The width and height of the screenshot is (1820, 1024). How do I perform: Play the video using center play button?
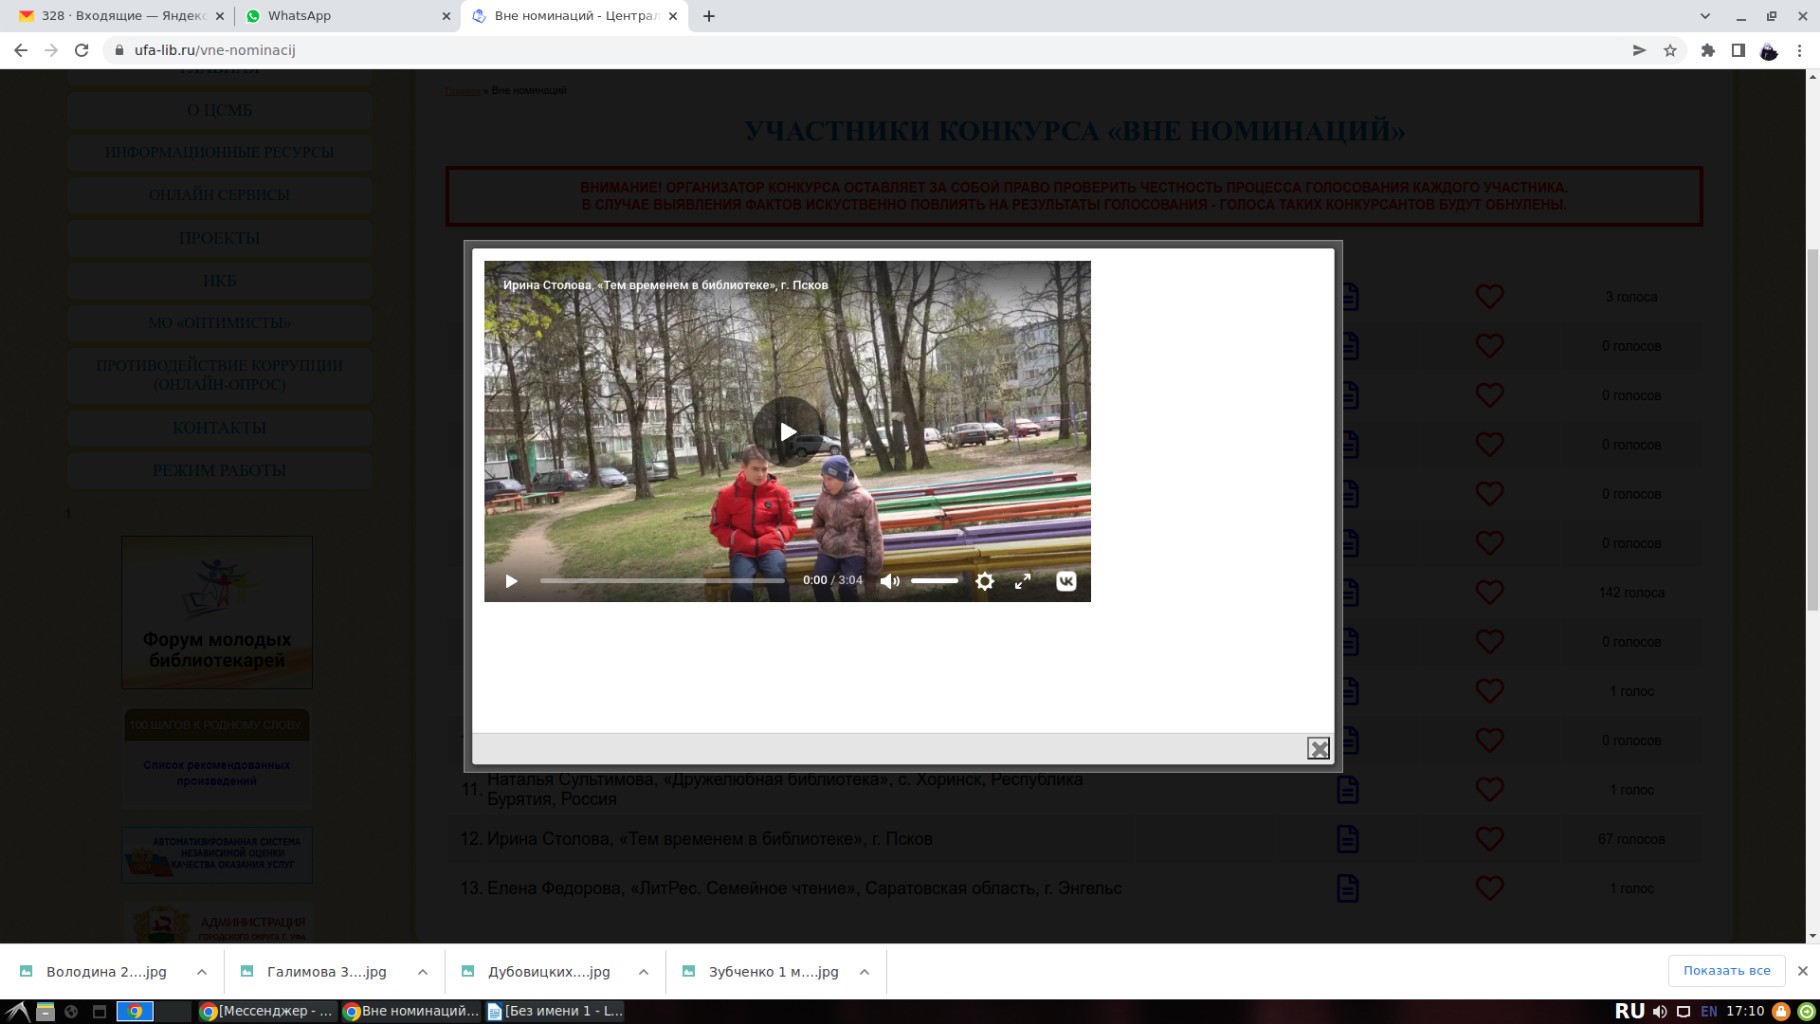(787, 431)
